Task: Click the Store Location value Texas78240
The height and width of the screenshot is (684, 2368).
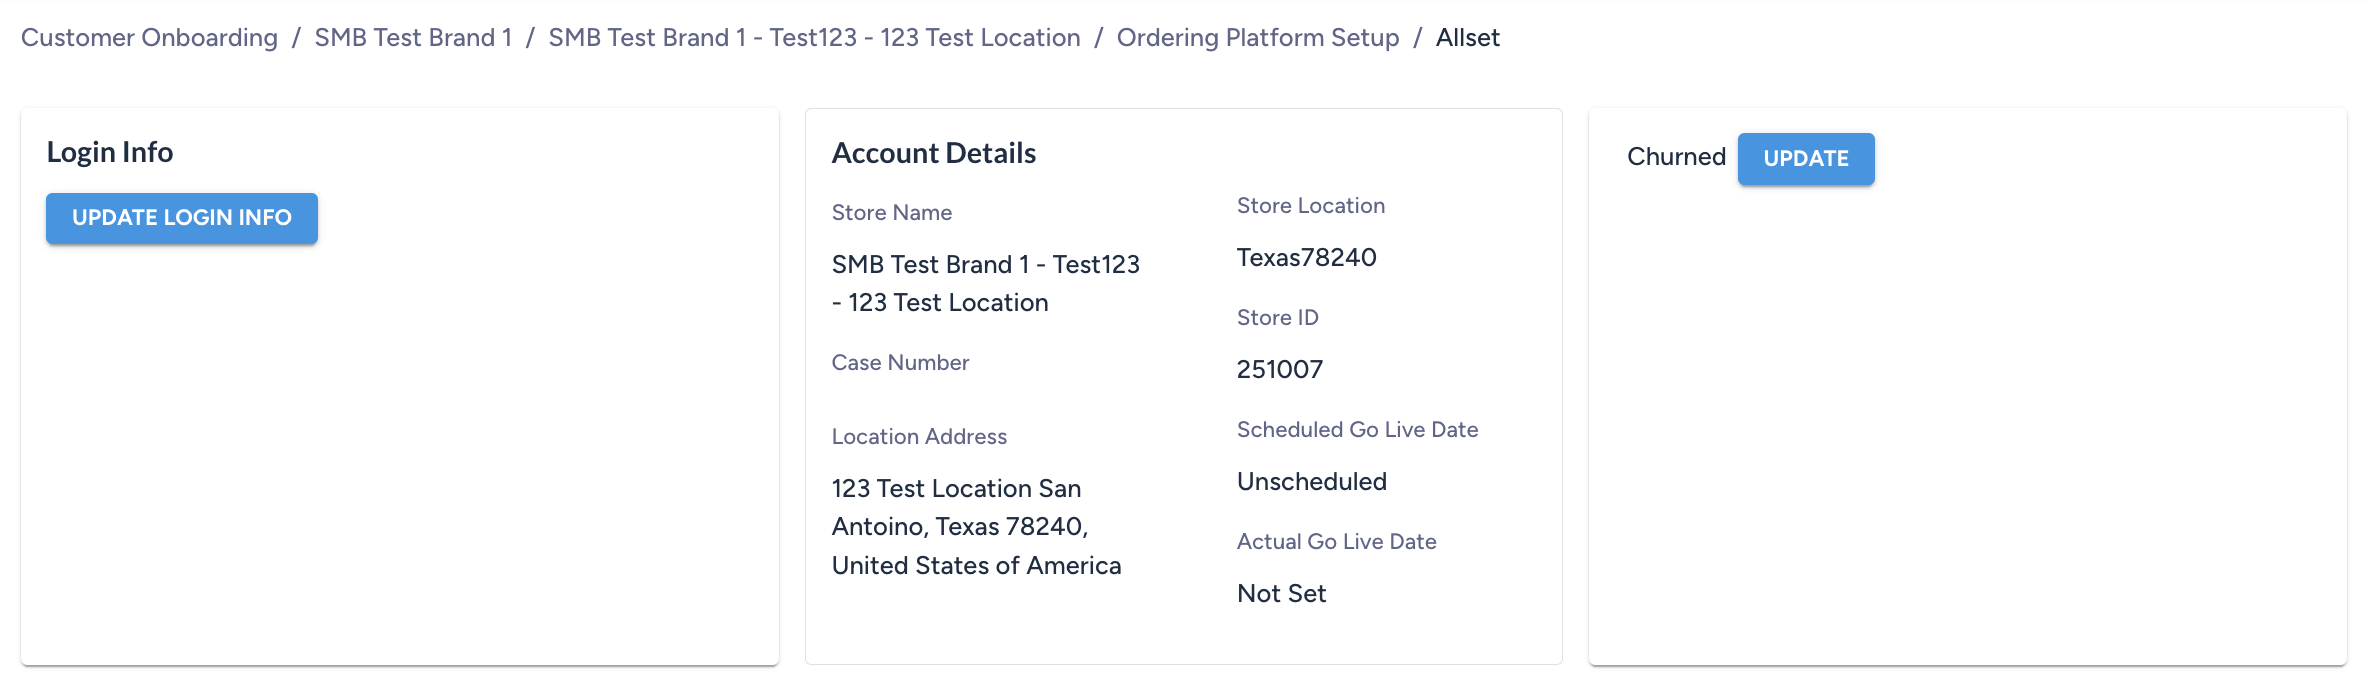Action: tap(1306, 257)
